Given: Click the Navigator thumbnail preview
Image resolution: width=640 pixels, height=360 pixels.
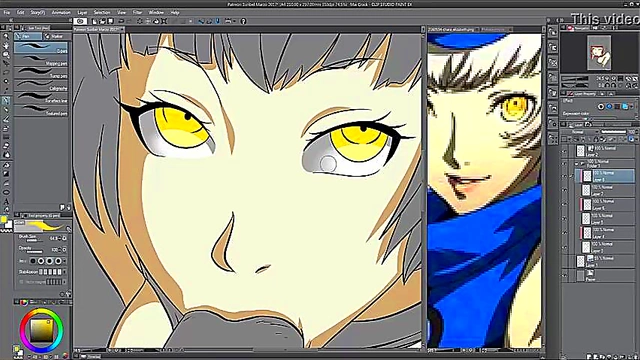Looking at the screenshot, I should click(x=599, y=53).
